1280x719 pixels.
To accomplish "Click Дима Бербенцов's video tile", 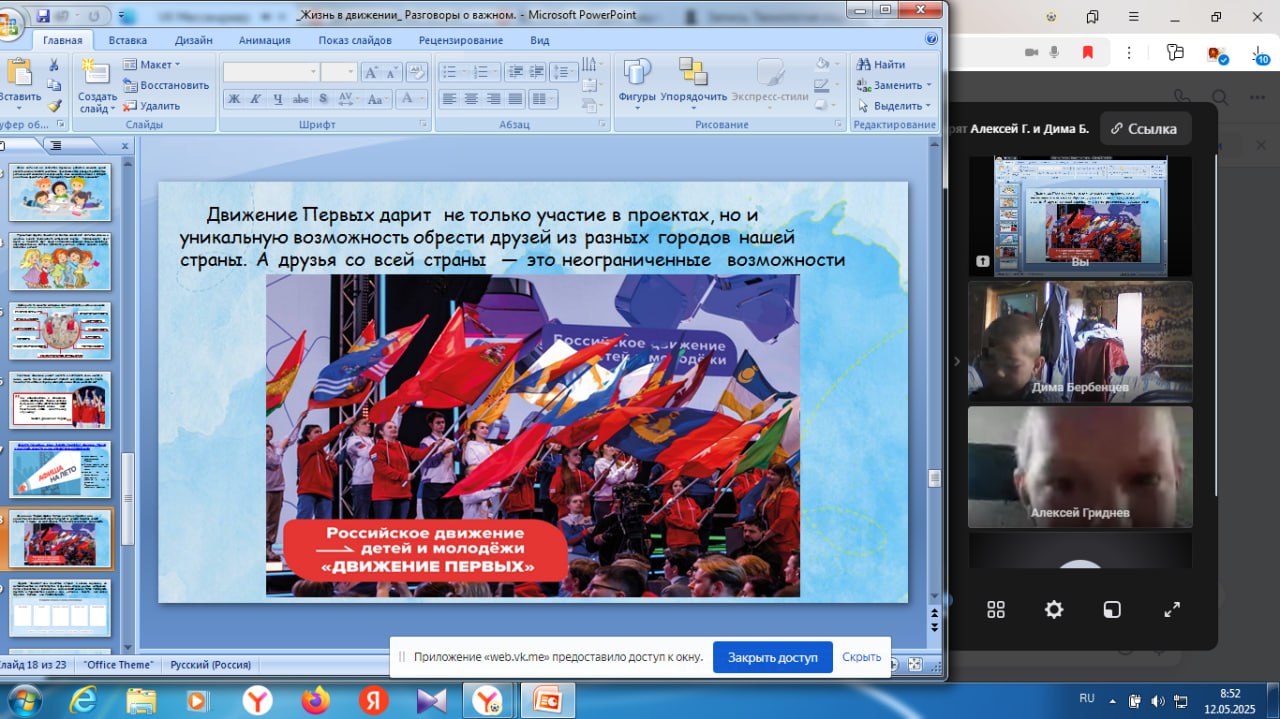I will [x=1080, y=341].
